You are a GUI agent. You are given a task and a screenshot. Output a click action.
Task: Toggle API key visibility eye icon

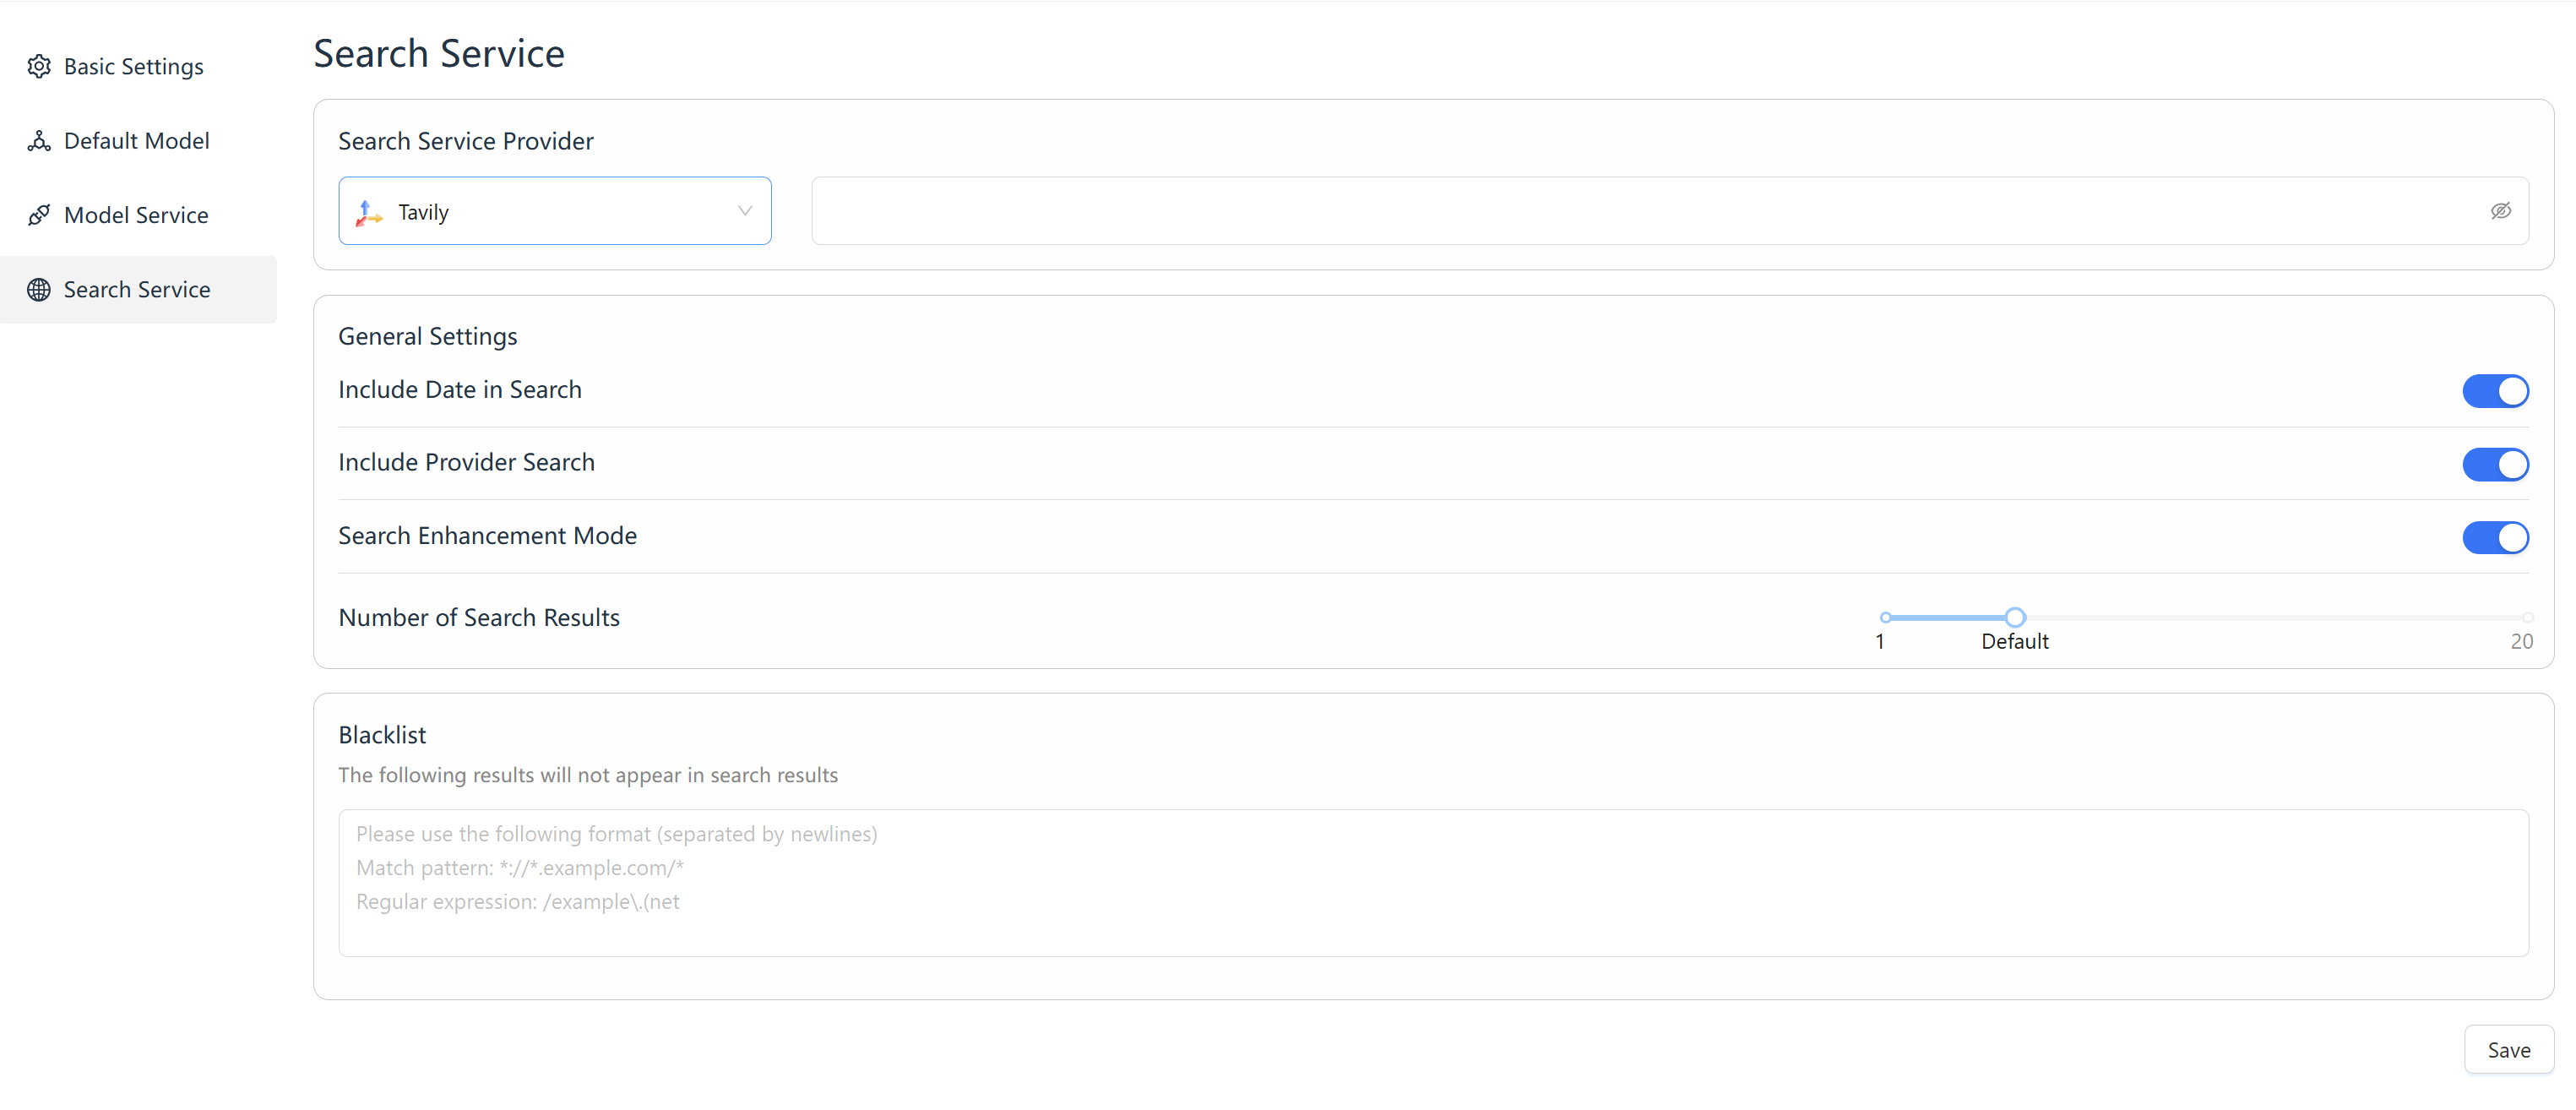tap(2500, 211)
